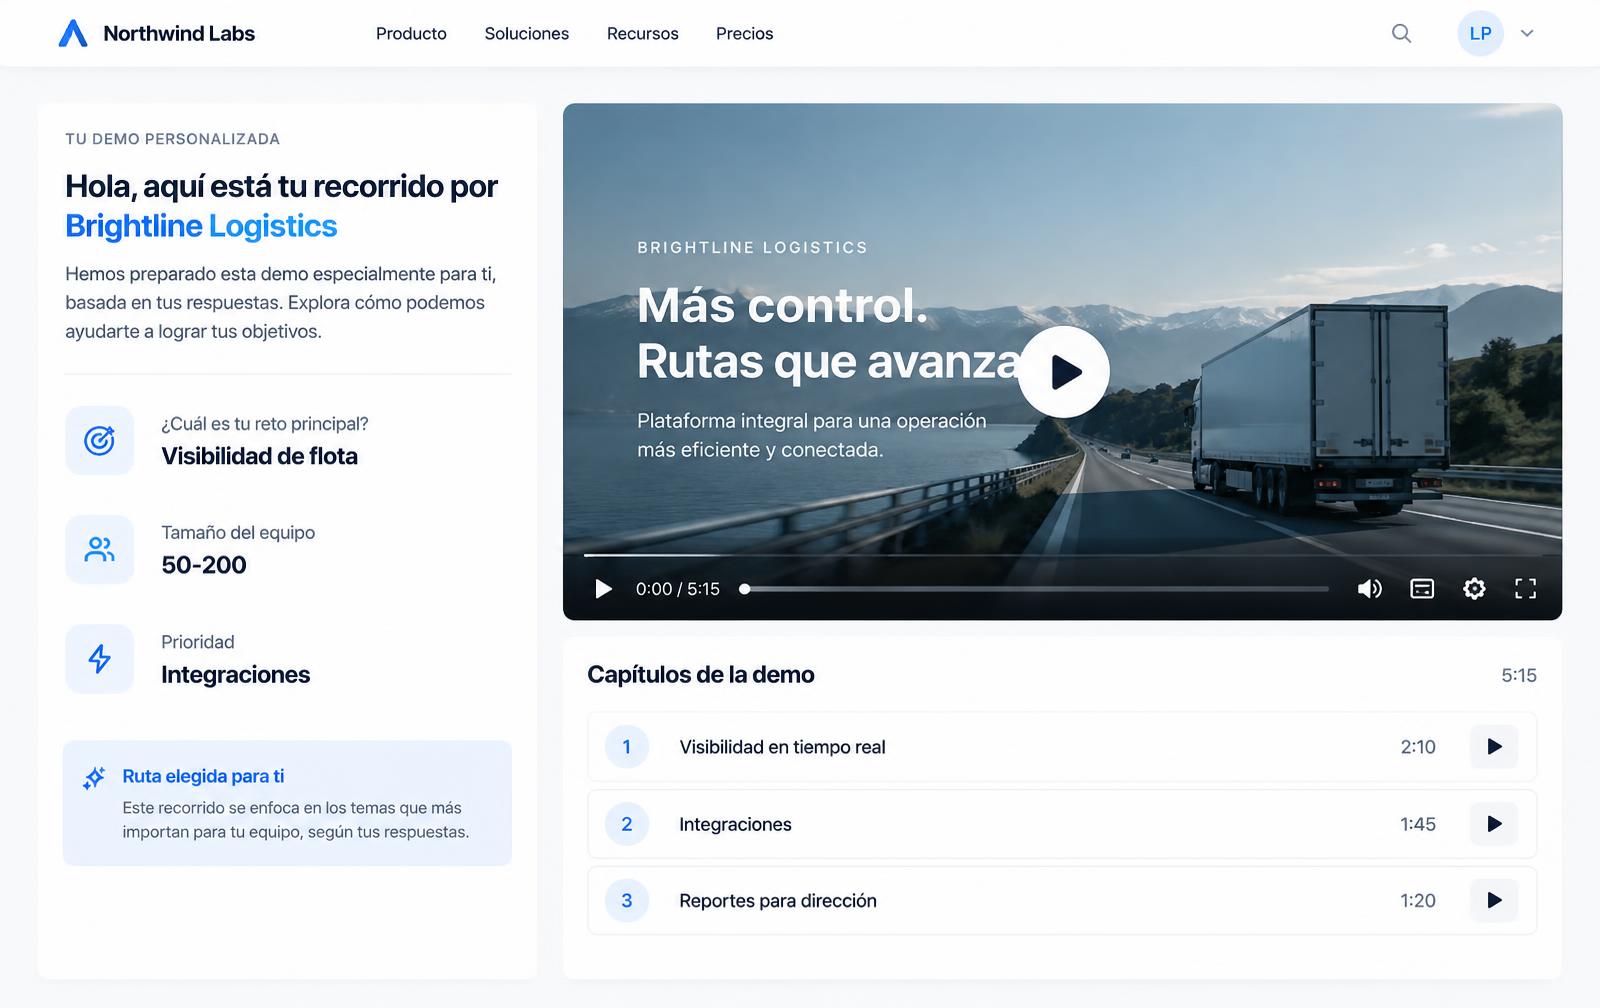This screenshot has height=1008, width=1600.
Task: Click the Brightline Logistics heading link
Action: click(x=201, y=226)
